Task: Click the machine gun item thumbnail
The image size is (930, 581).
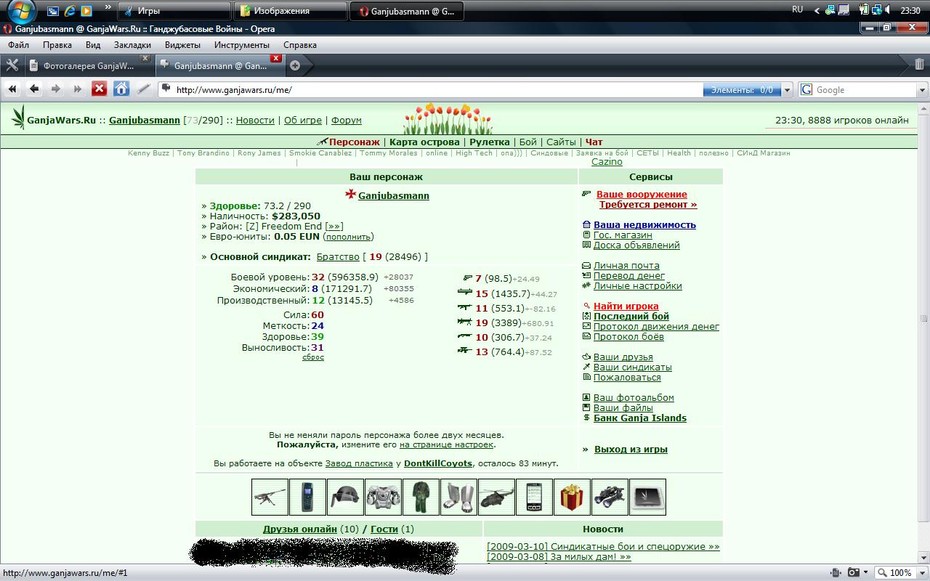Action: click(x=269, y=497)
